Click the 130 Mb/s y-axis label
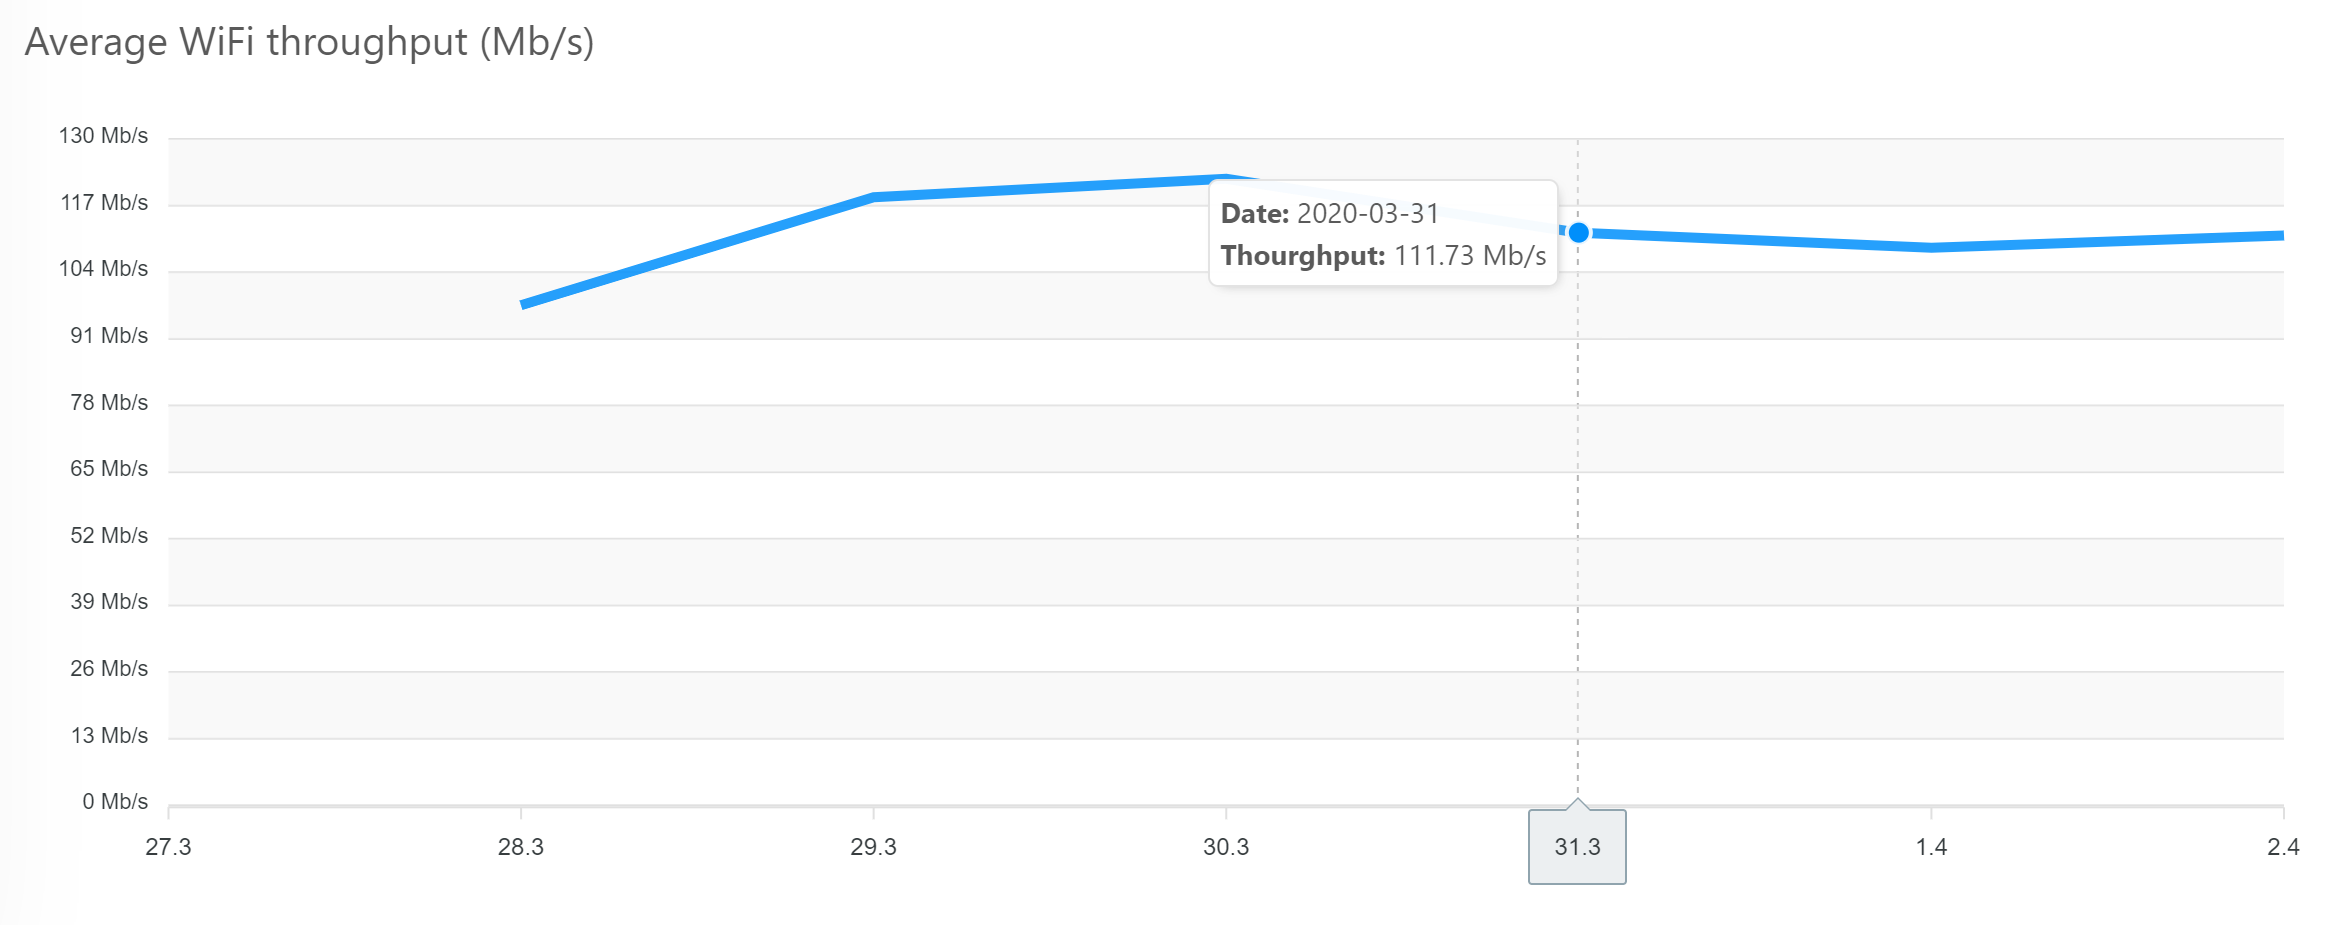This screenshot has height=925, width=2328. tap(103, 136)
